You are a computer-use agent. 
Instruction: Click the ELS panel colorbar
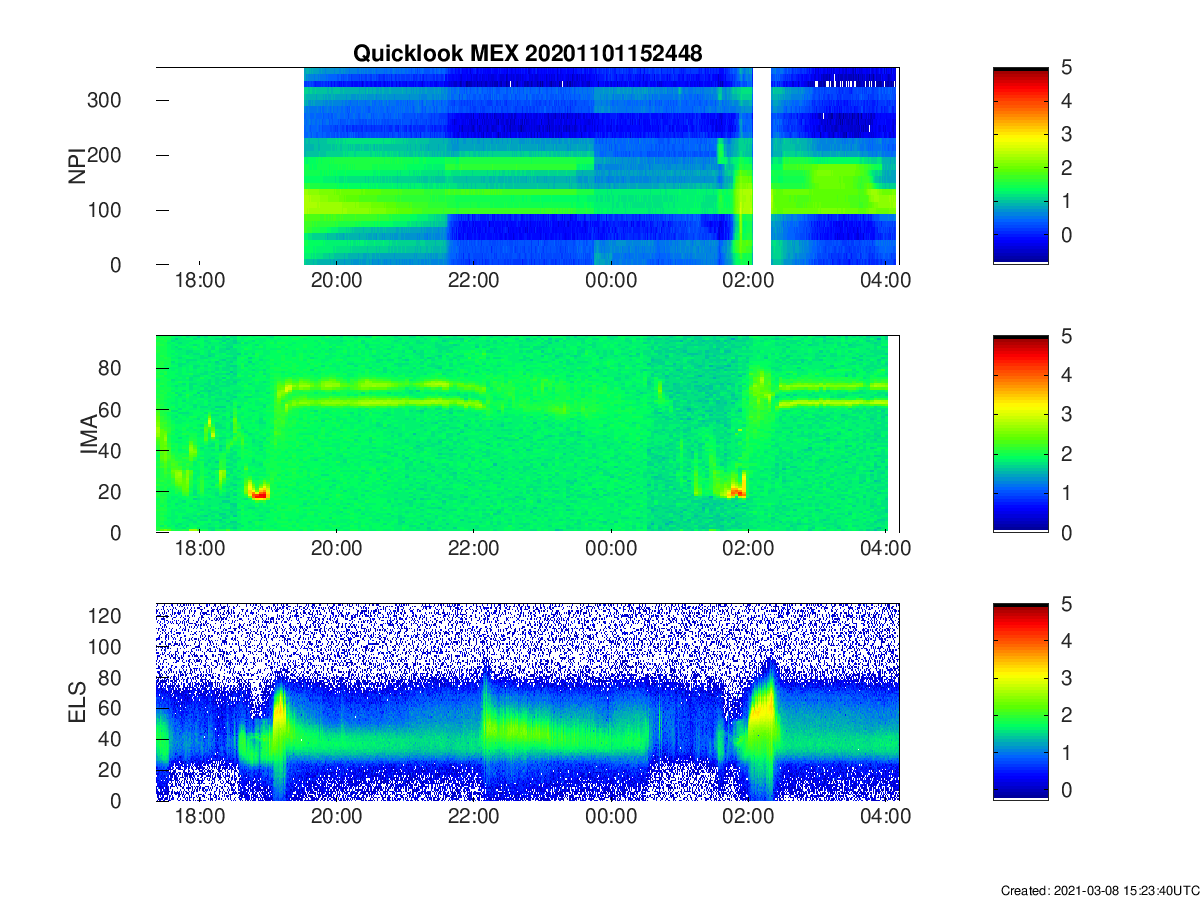pyautogui.click(x=1021, y=702)
